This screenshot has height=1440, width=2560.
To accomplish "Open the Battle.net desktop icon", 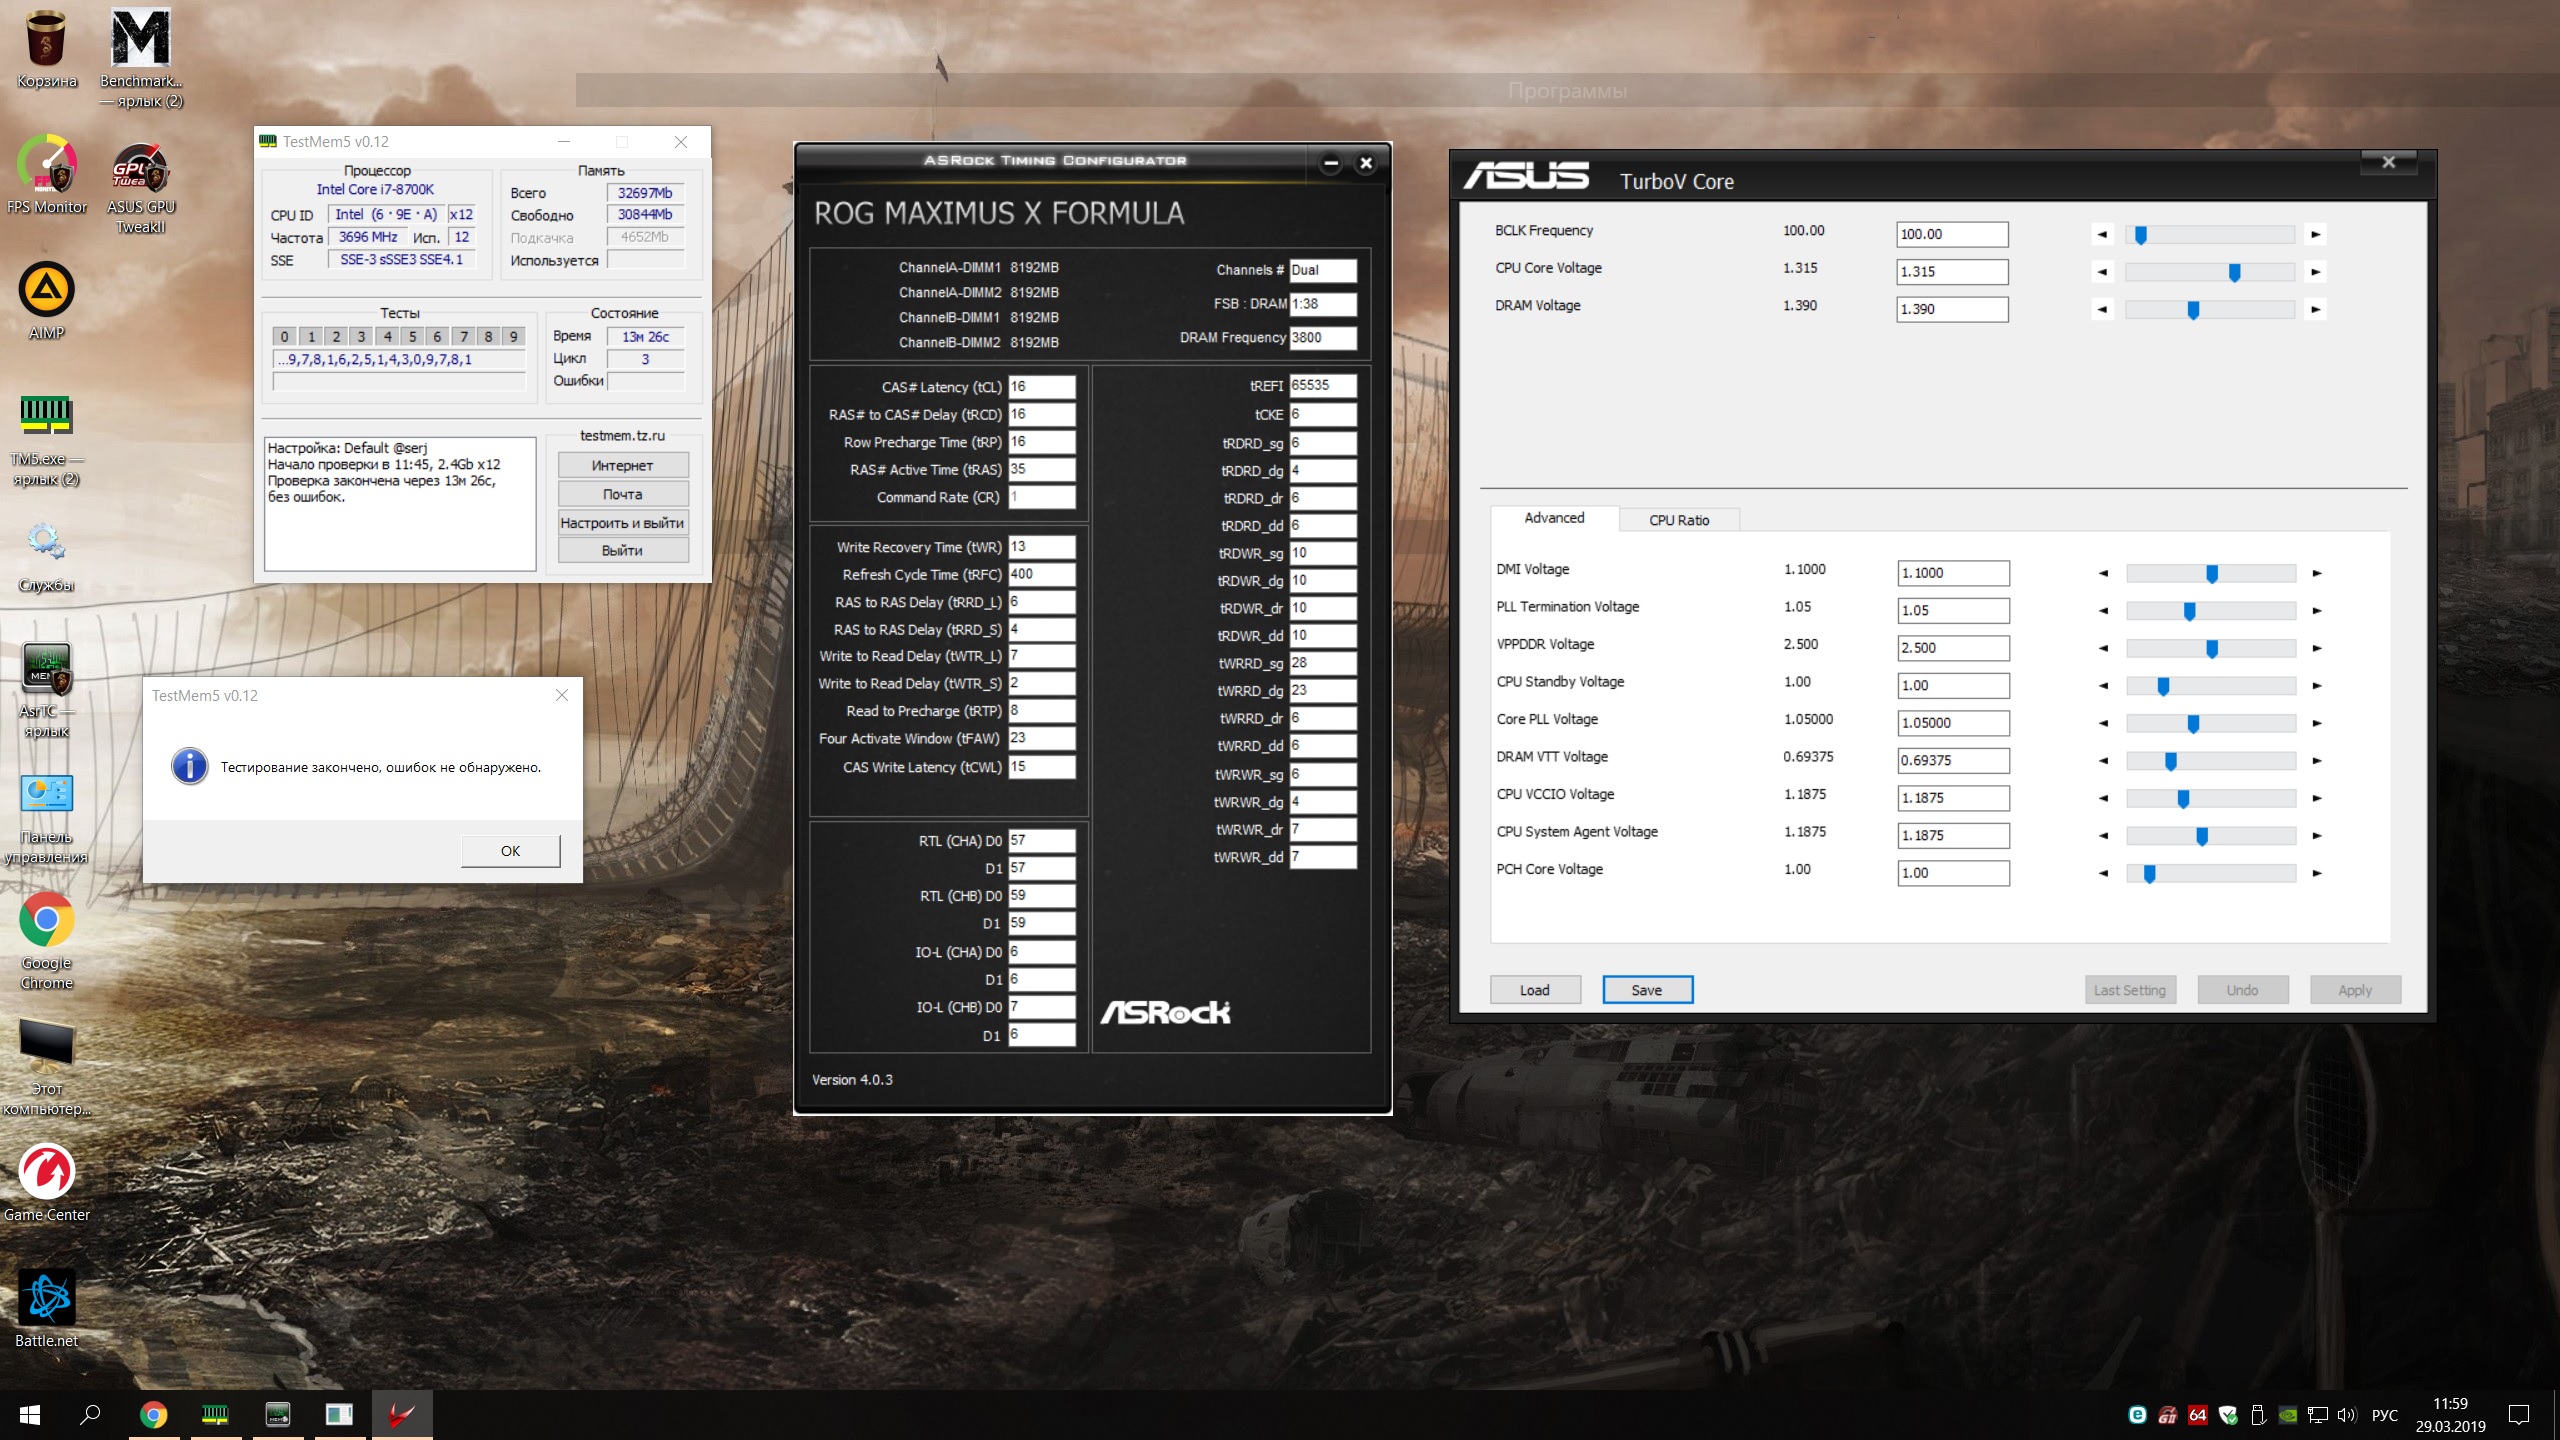I will tap(46, 1299).
